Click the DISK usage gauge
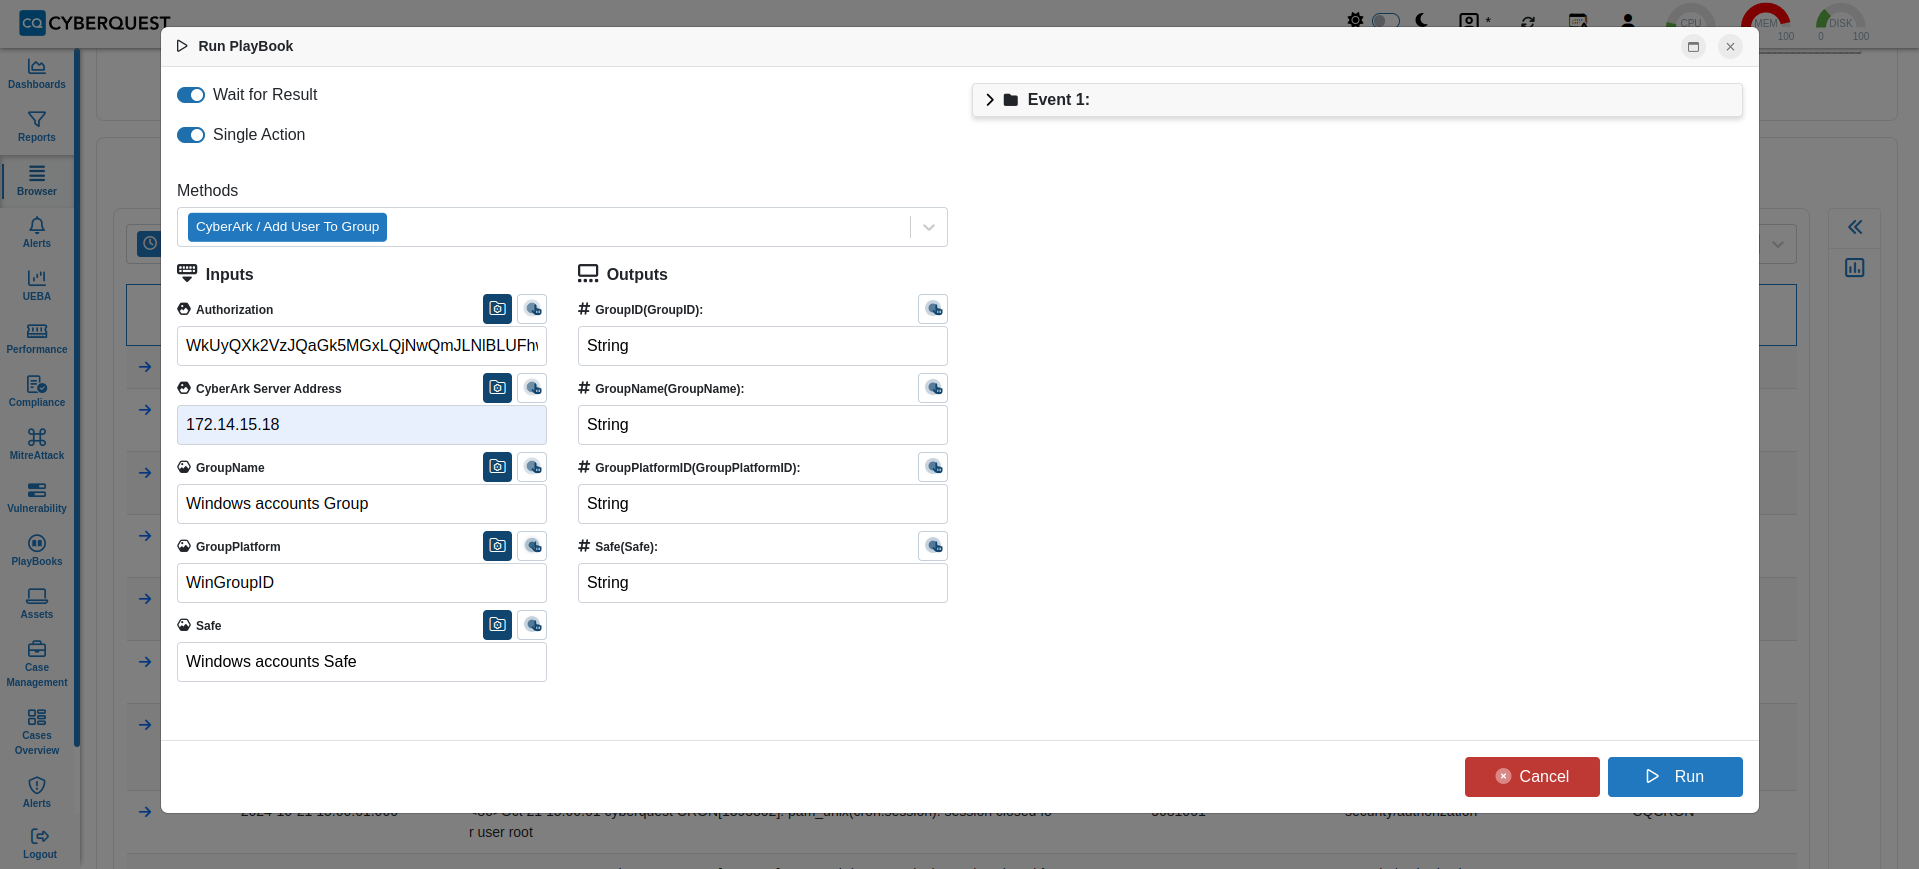1919x869 pixels. tap(1841, 22)
